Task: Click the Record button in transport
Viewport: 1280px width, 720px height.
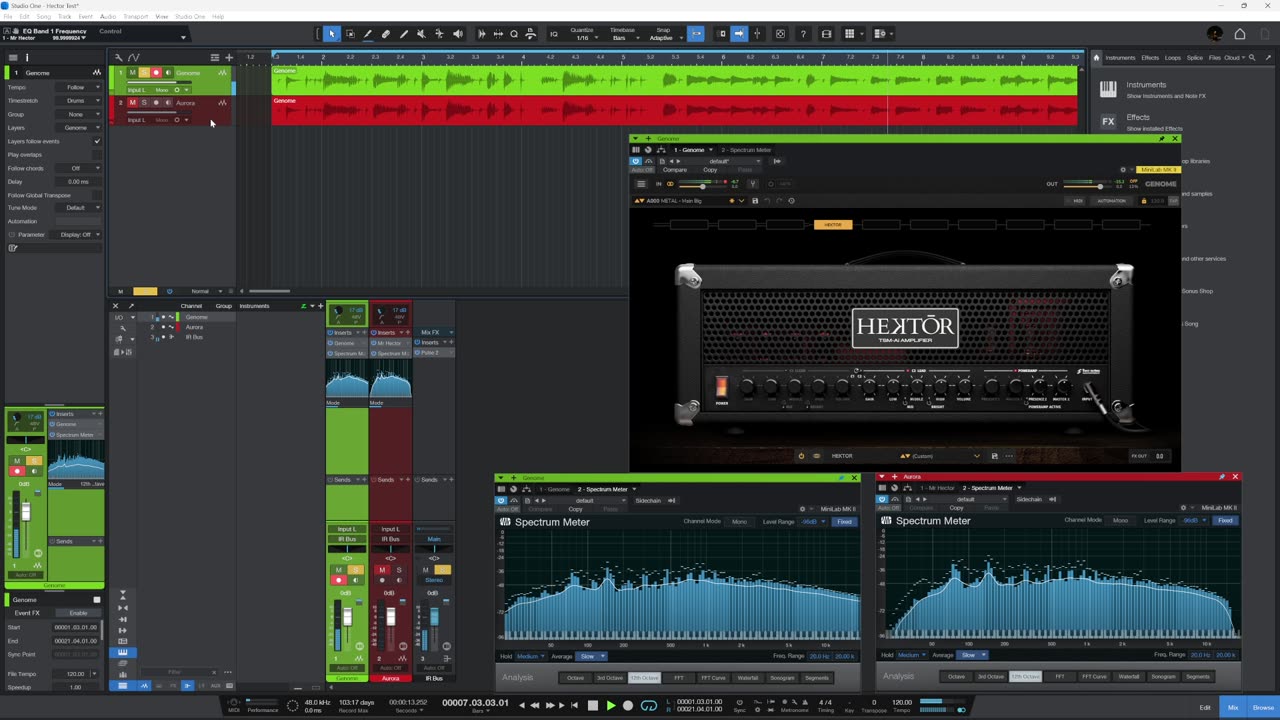Action: pos(628,705)
